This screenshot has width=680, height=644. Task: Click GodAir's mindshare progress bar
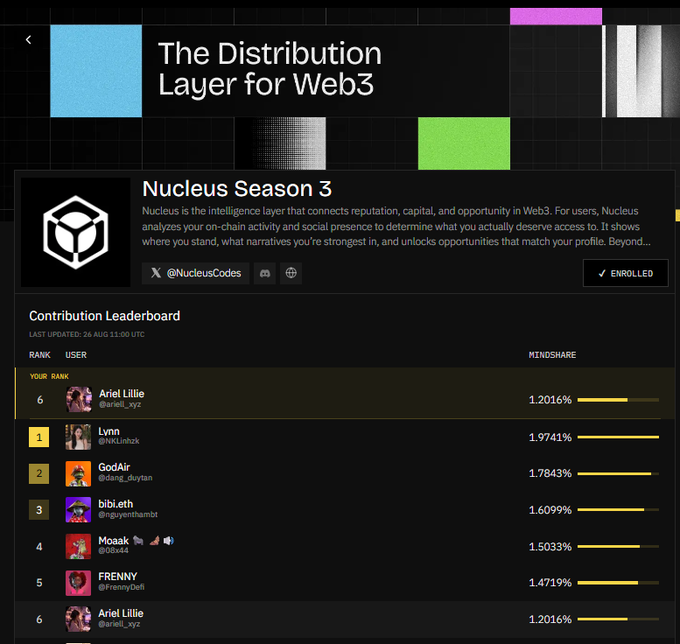(x=618, y=474)
